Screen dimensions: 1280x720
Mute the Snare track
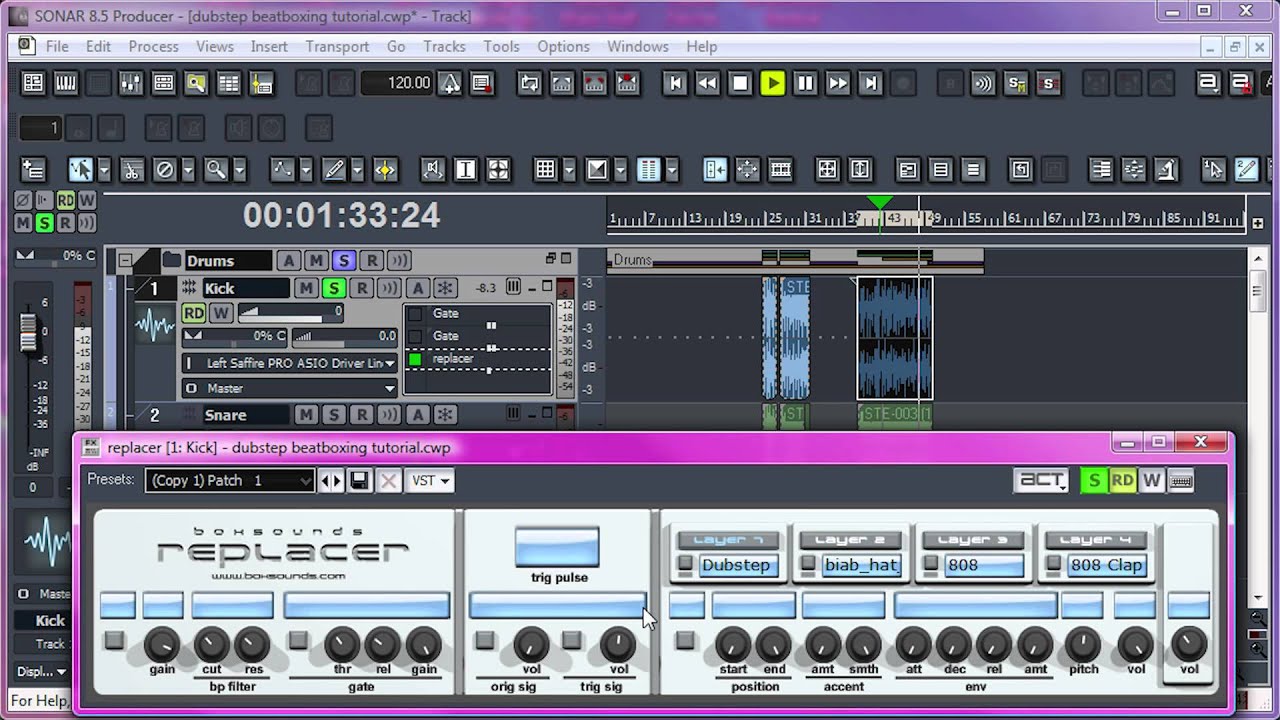pos(306,415)
